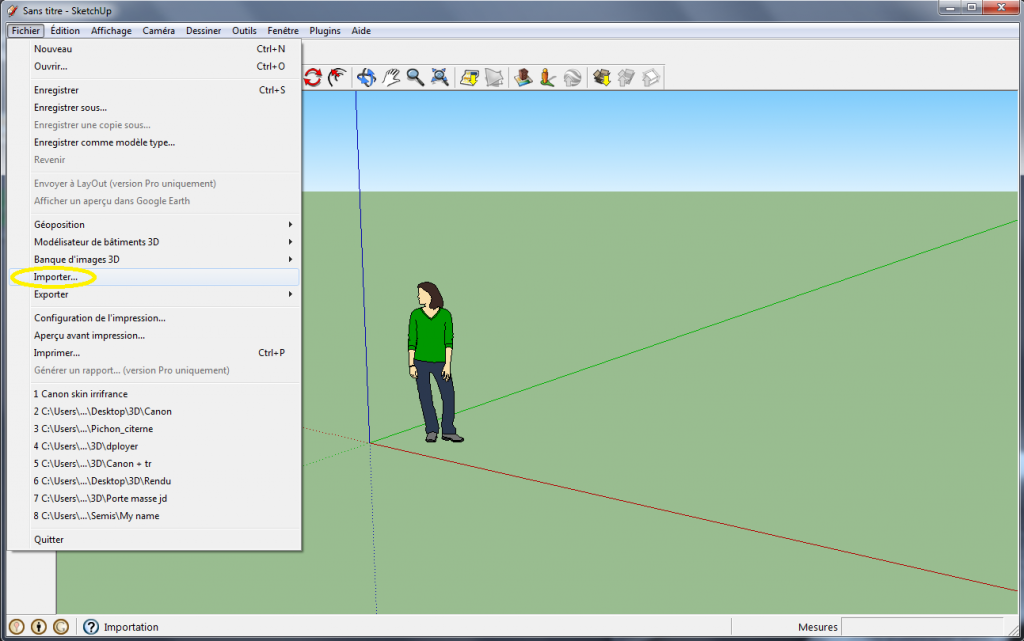This screenshot has height=641, width=1024.
Task: Click the Get Models download icon
Action: click(x=601, y=78)
